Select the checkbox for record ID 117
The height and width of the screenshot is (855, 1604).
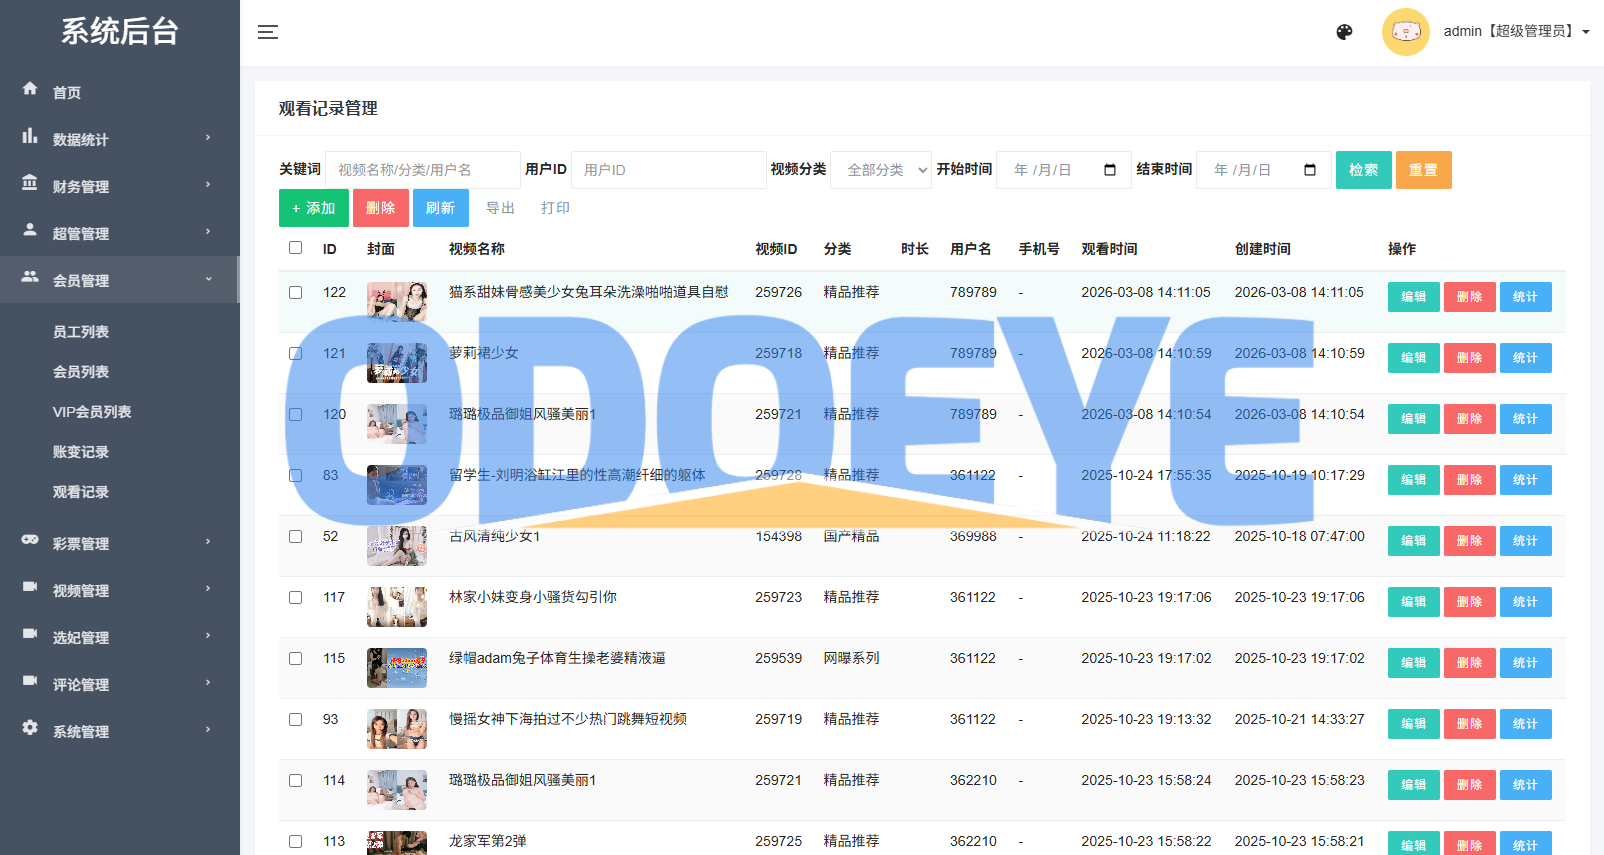tap(295, 598)
